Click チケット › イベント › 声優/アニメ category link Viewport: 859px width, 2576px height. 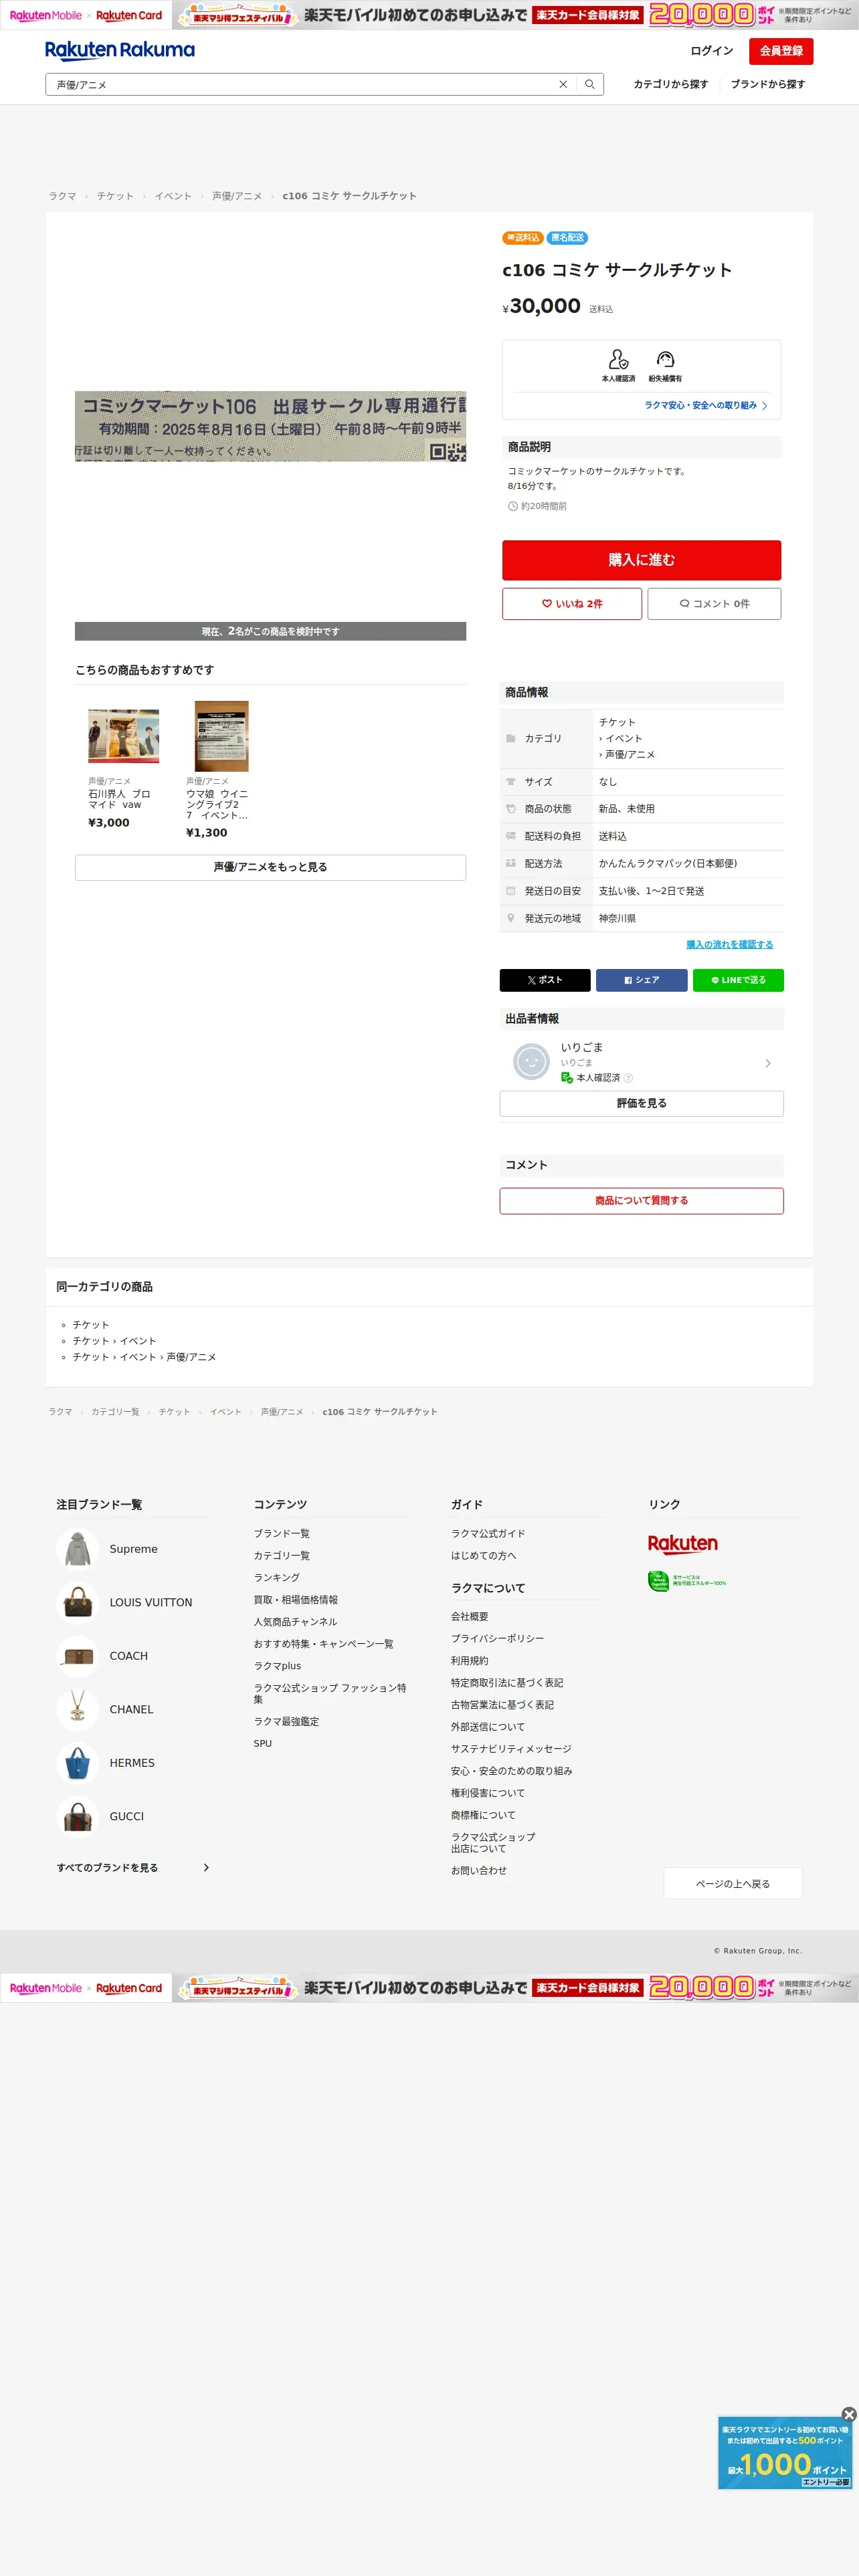(x=144, y=1357)
